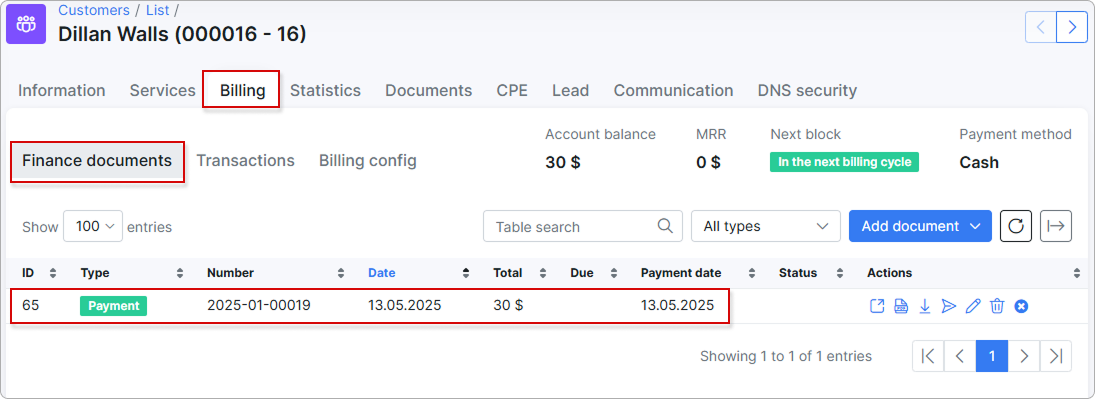Click the Dillan Walls customer title
This screenshot has width=1095, height=399.
(182, 34)
